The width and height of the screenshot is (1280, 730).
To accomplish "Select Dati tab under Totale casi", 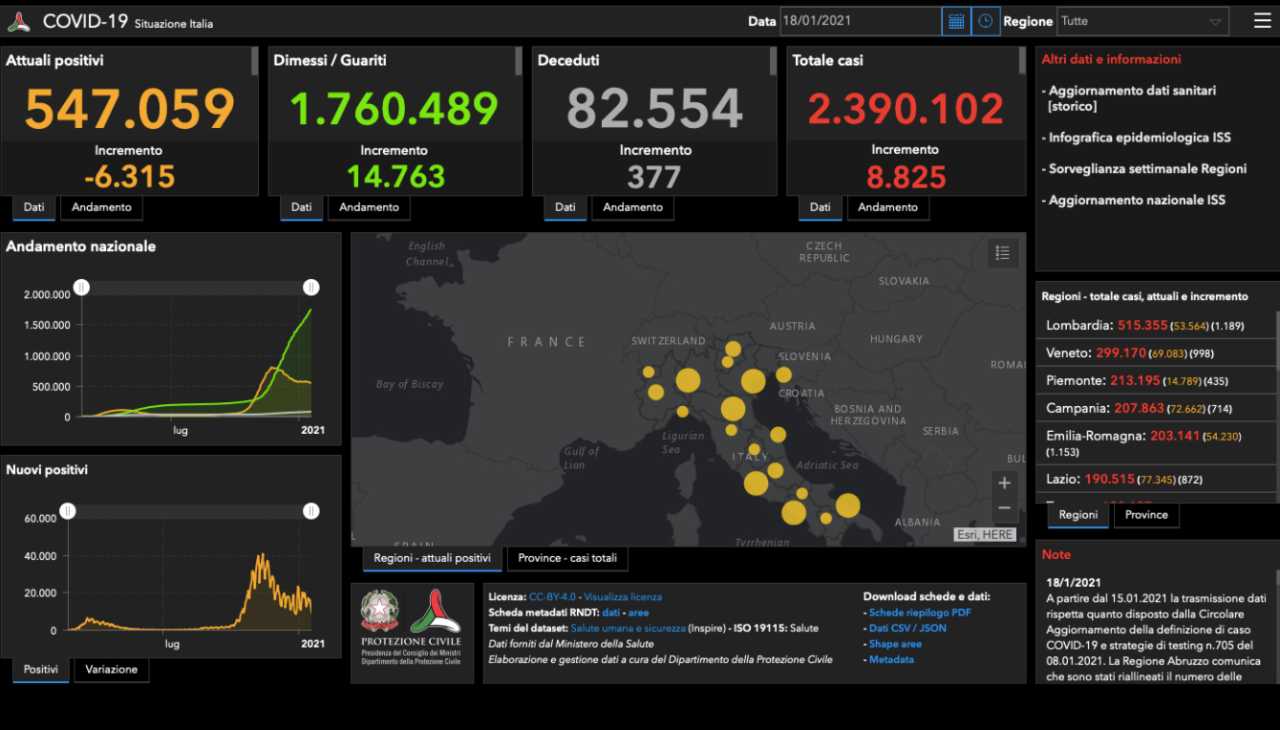I will click(x=820, y=207).
